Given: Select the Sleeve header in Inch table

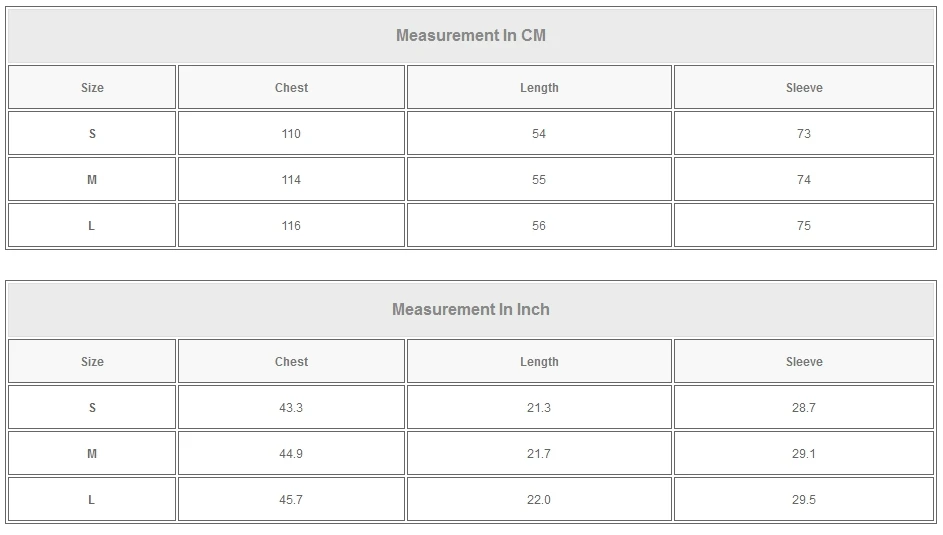Looking at the screenshot, I should 804,362.
